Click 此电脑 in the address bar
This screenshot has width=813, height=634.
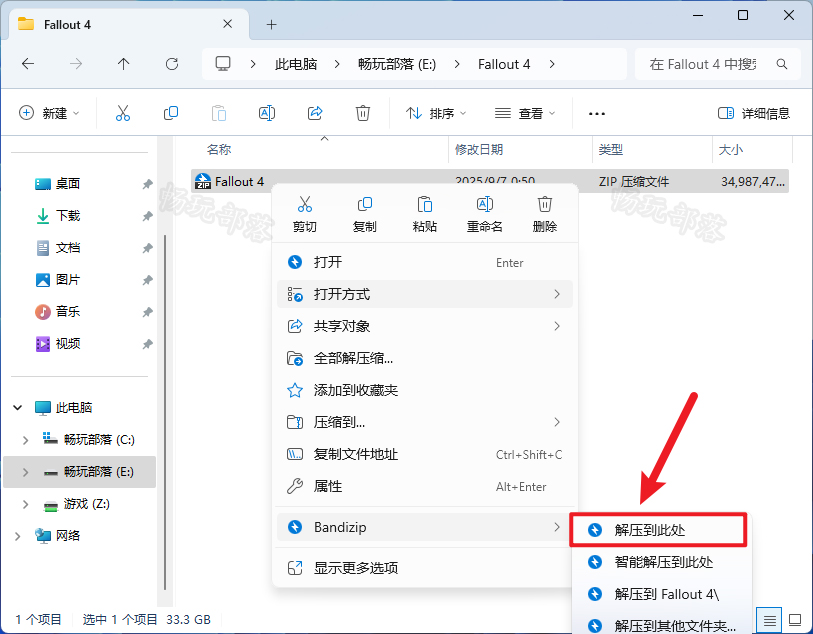[296, 64]
